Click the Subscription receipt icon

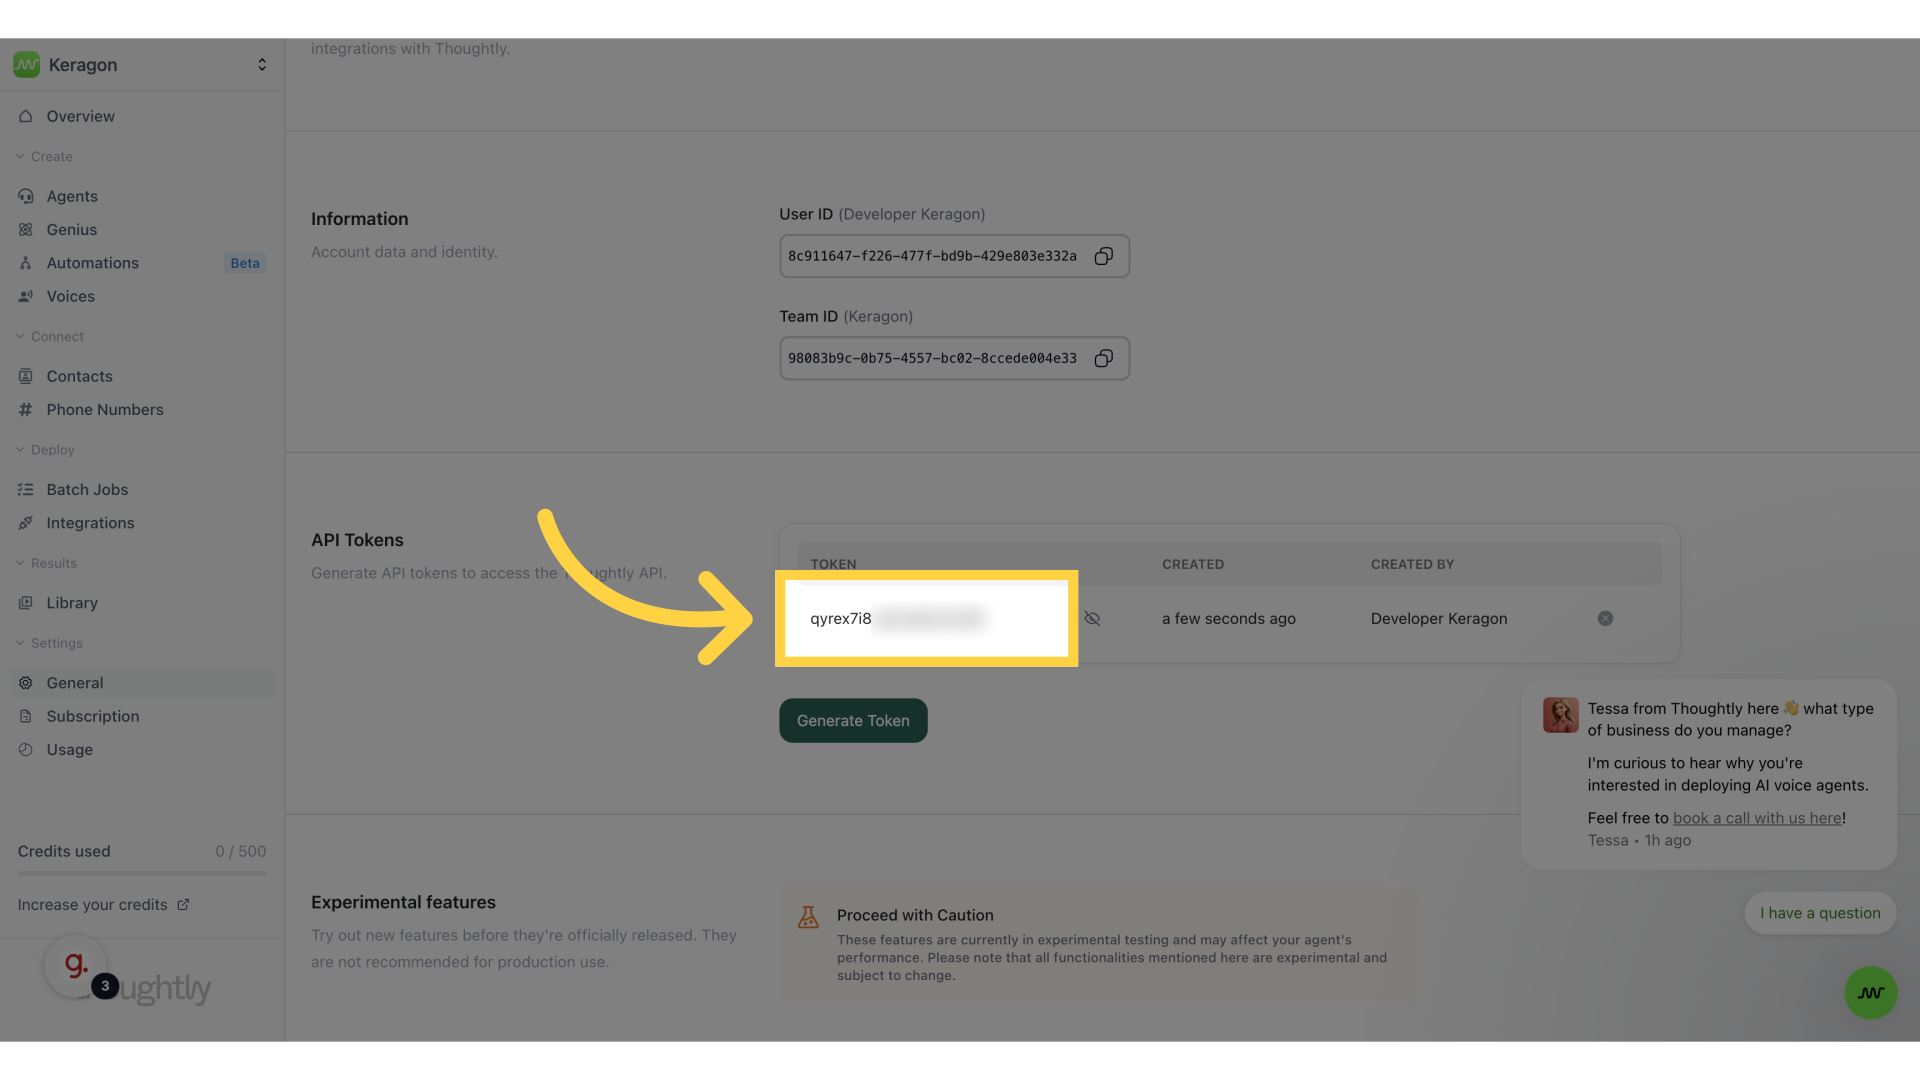[26, 716]
